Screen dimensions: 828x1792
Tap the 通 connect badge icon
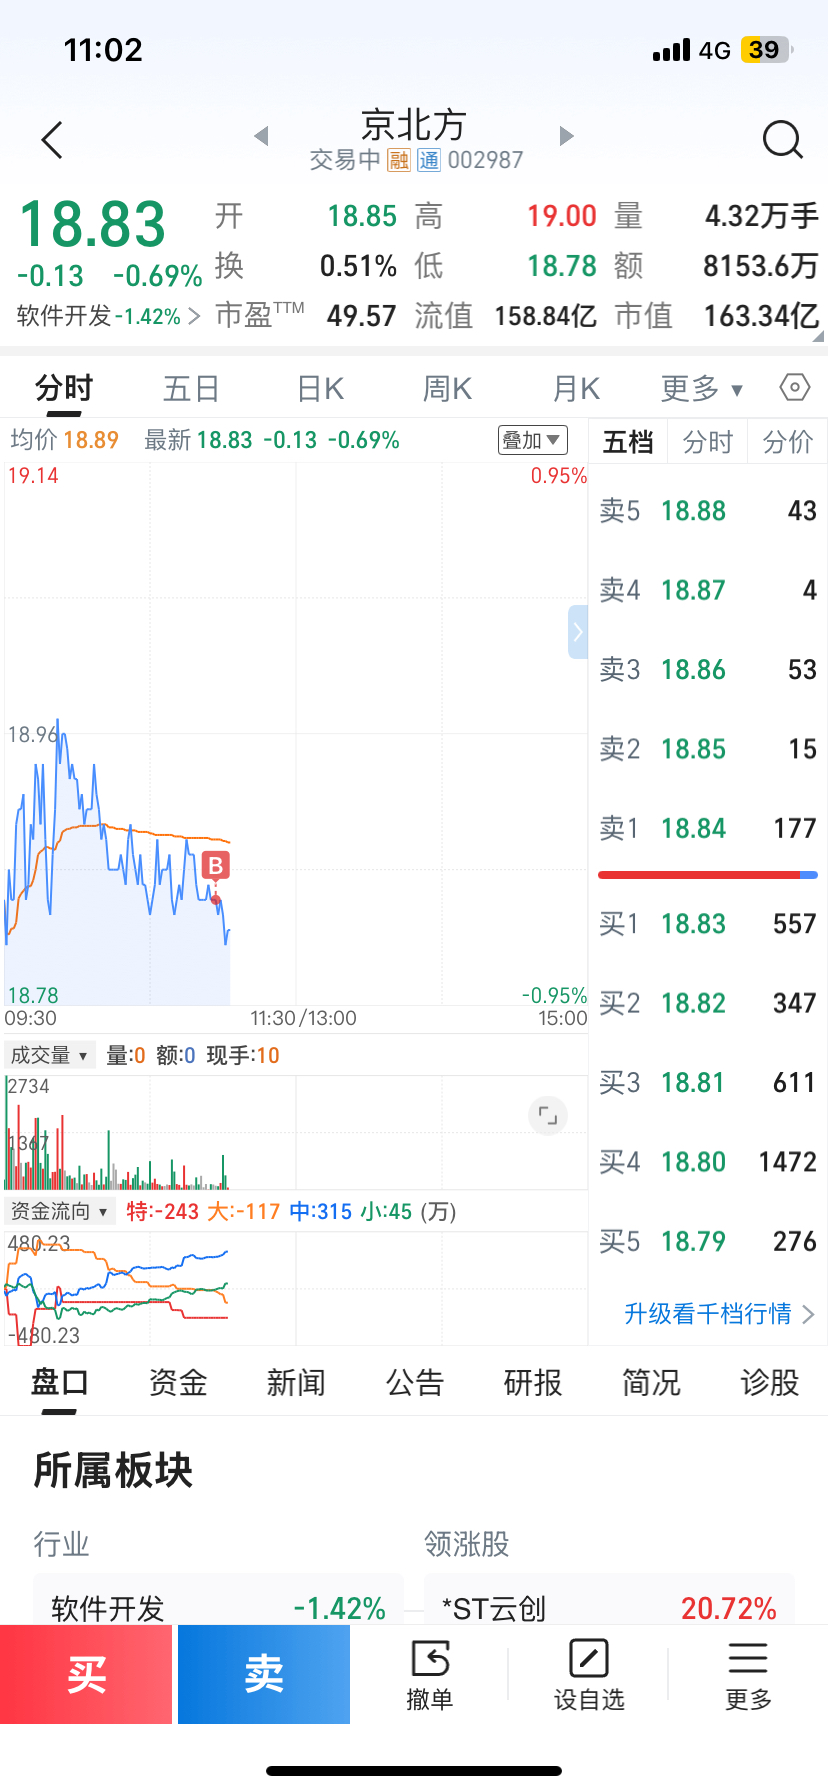(429, 160)
